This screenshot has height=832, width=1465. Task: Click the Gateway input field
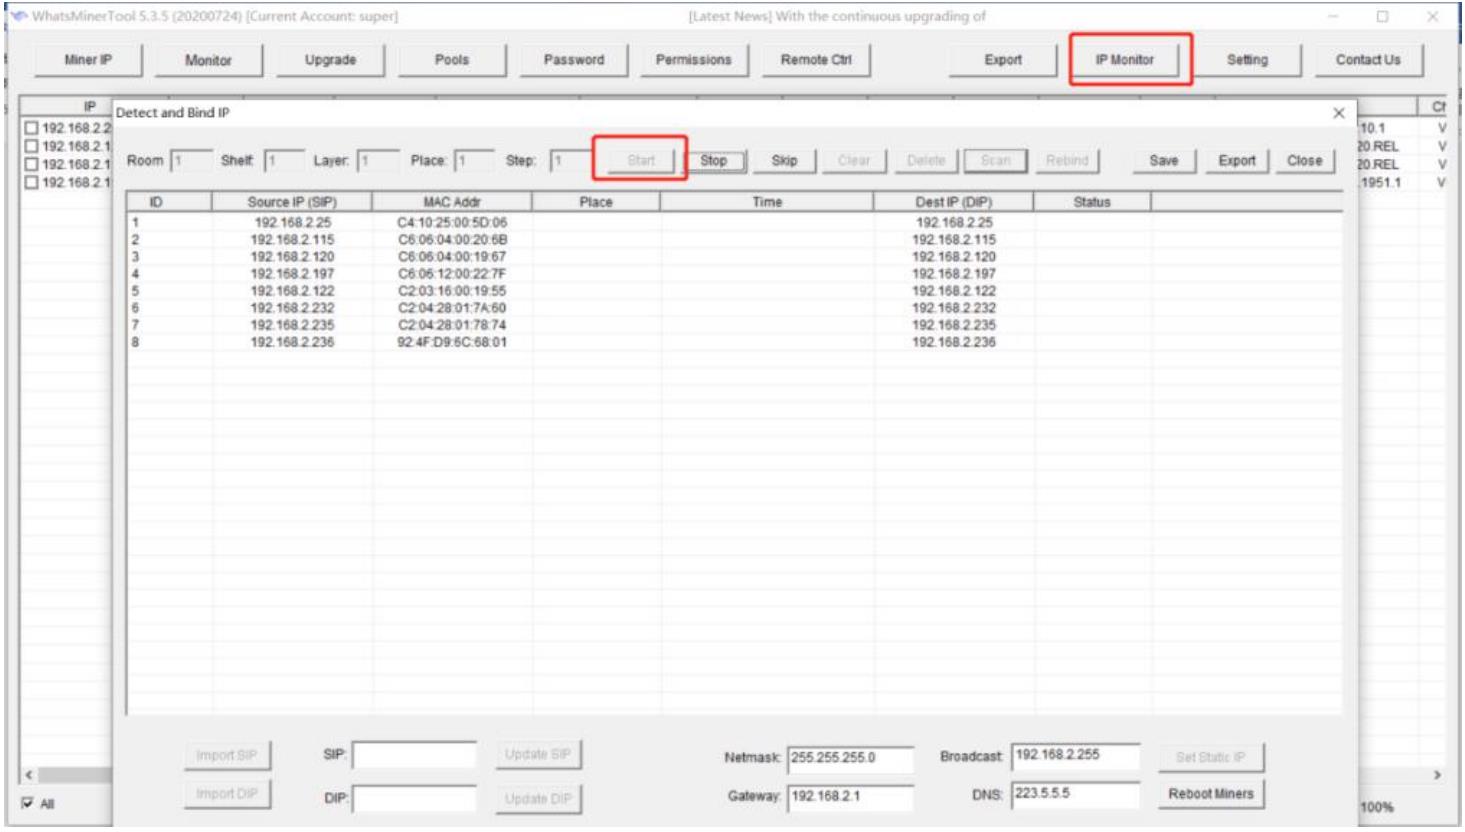849,797
